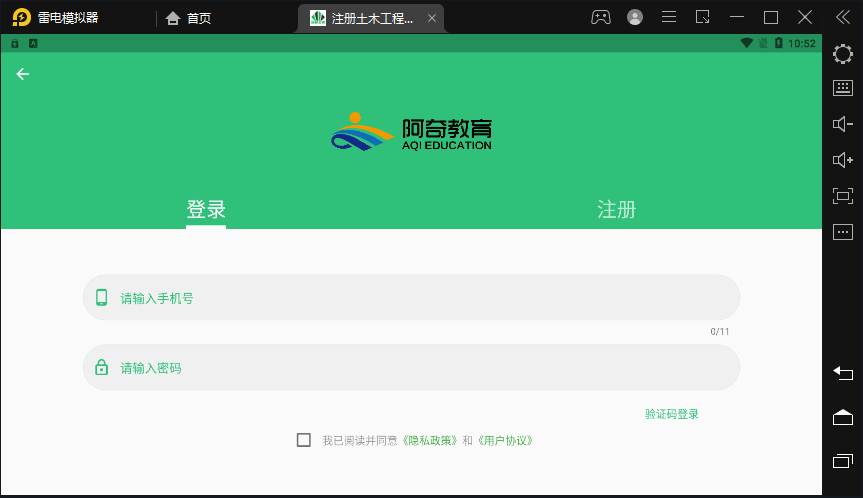Open emulator settings gear icon
This screenshot has height=498, width=863.
pyautogui.click(x=843, y=54)
